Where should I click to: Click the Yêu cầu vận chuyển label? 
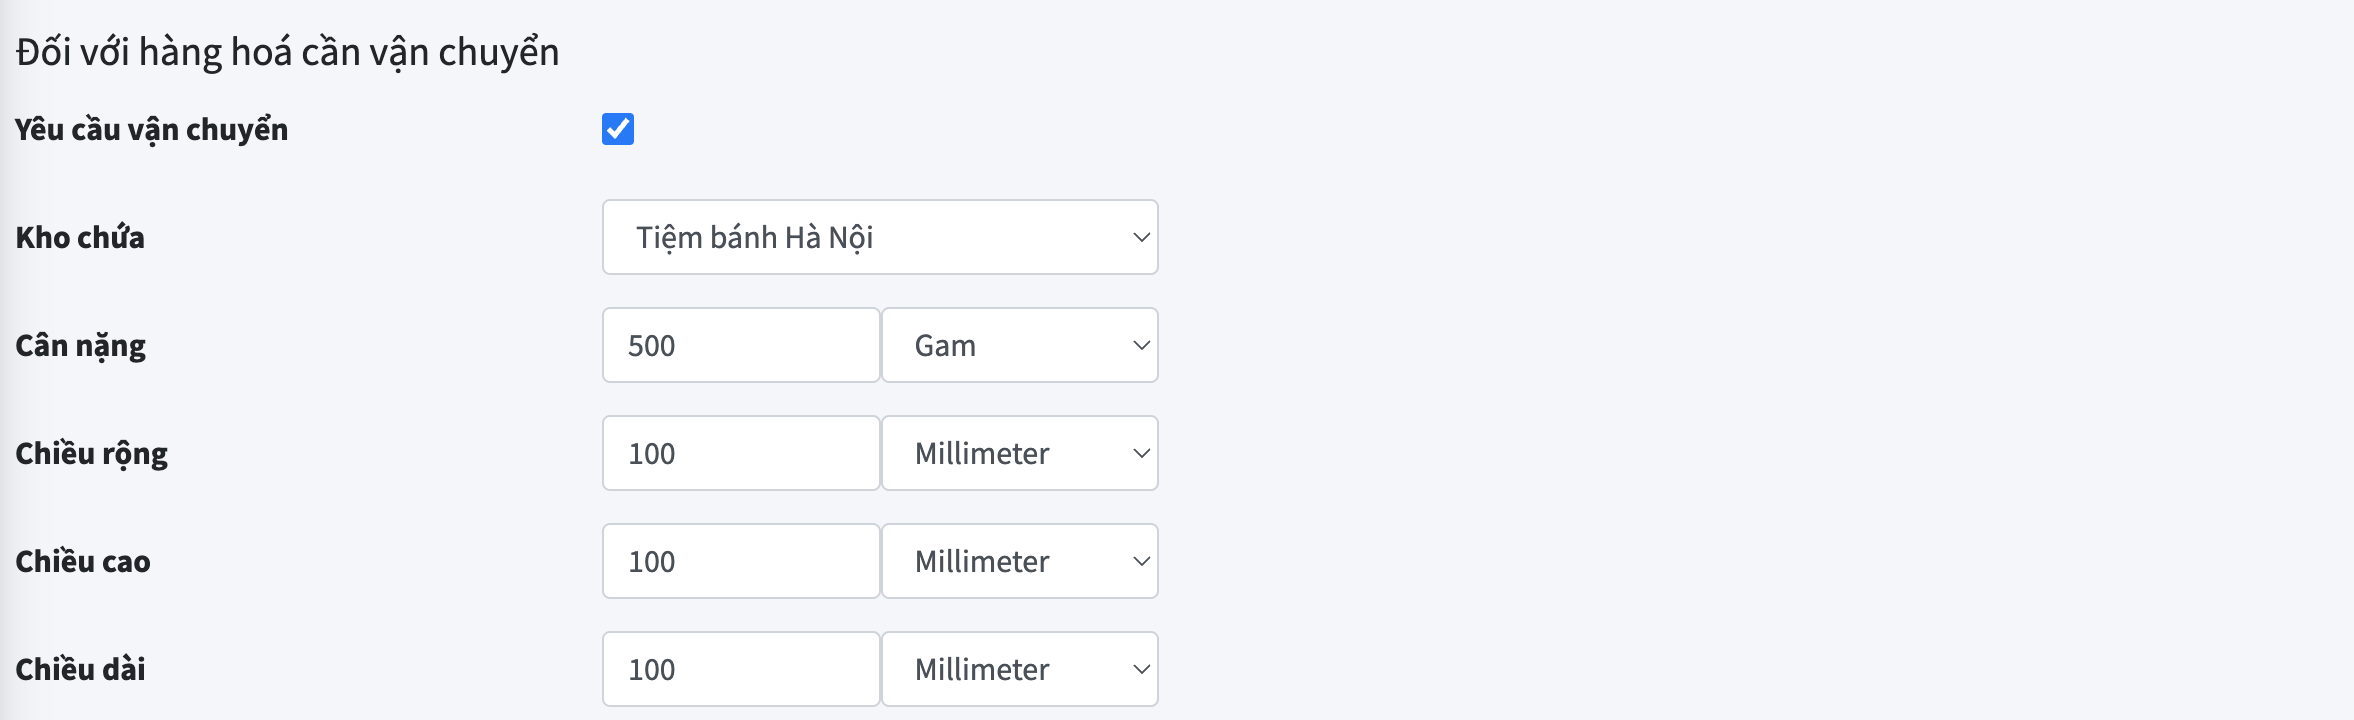(x=151, y=130)
